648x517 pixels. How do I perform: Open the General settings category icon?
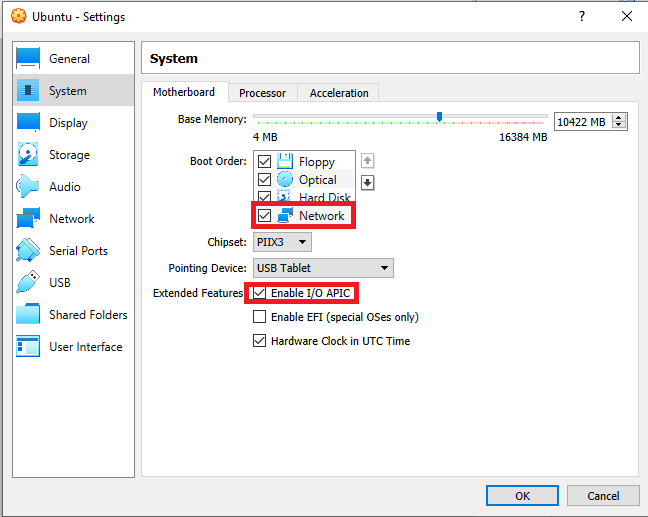click(28, 58)
